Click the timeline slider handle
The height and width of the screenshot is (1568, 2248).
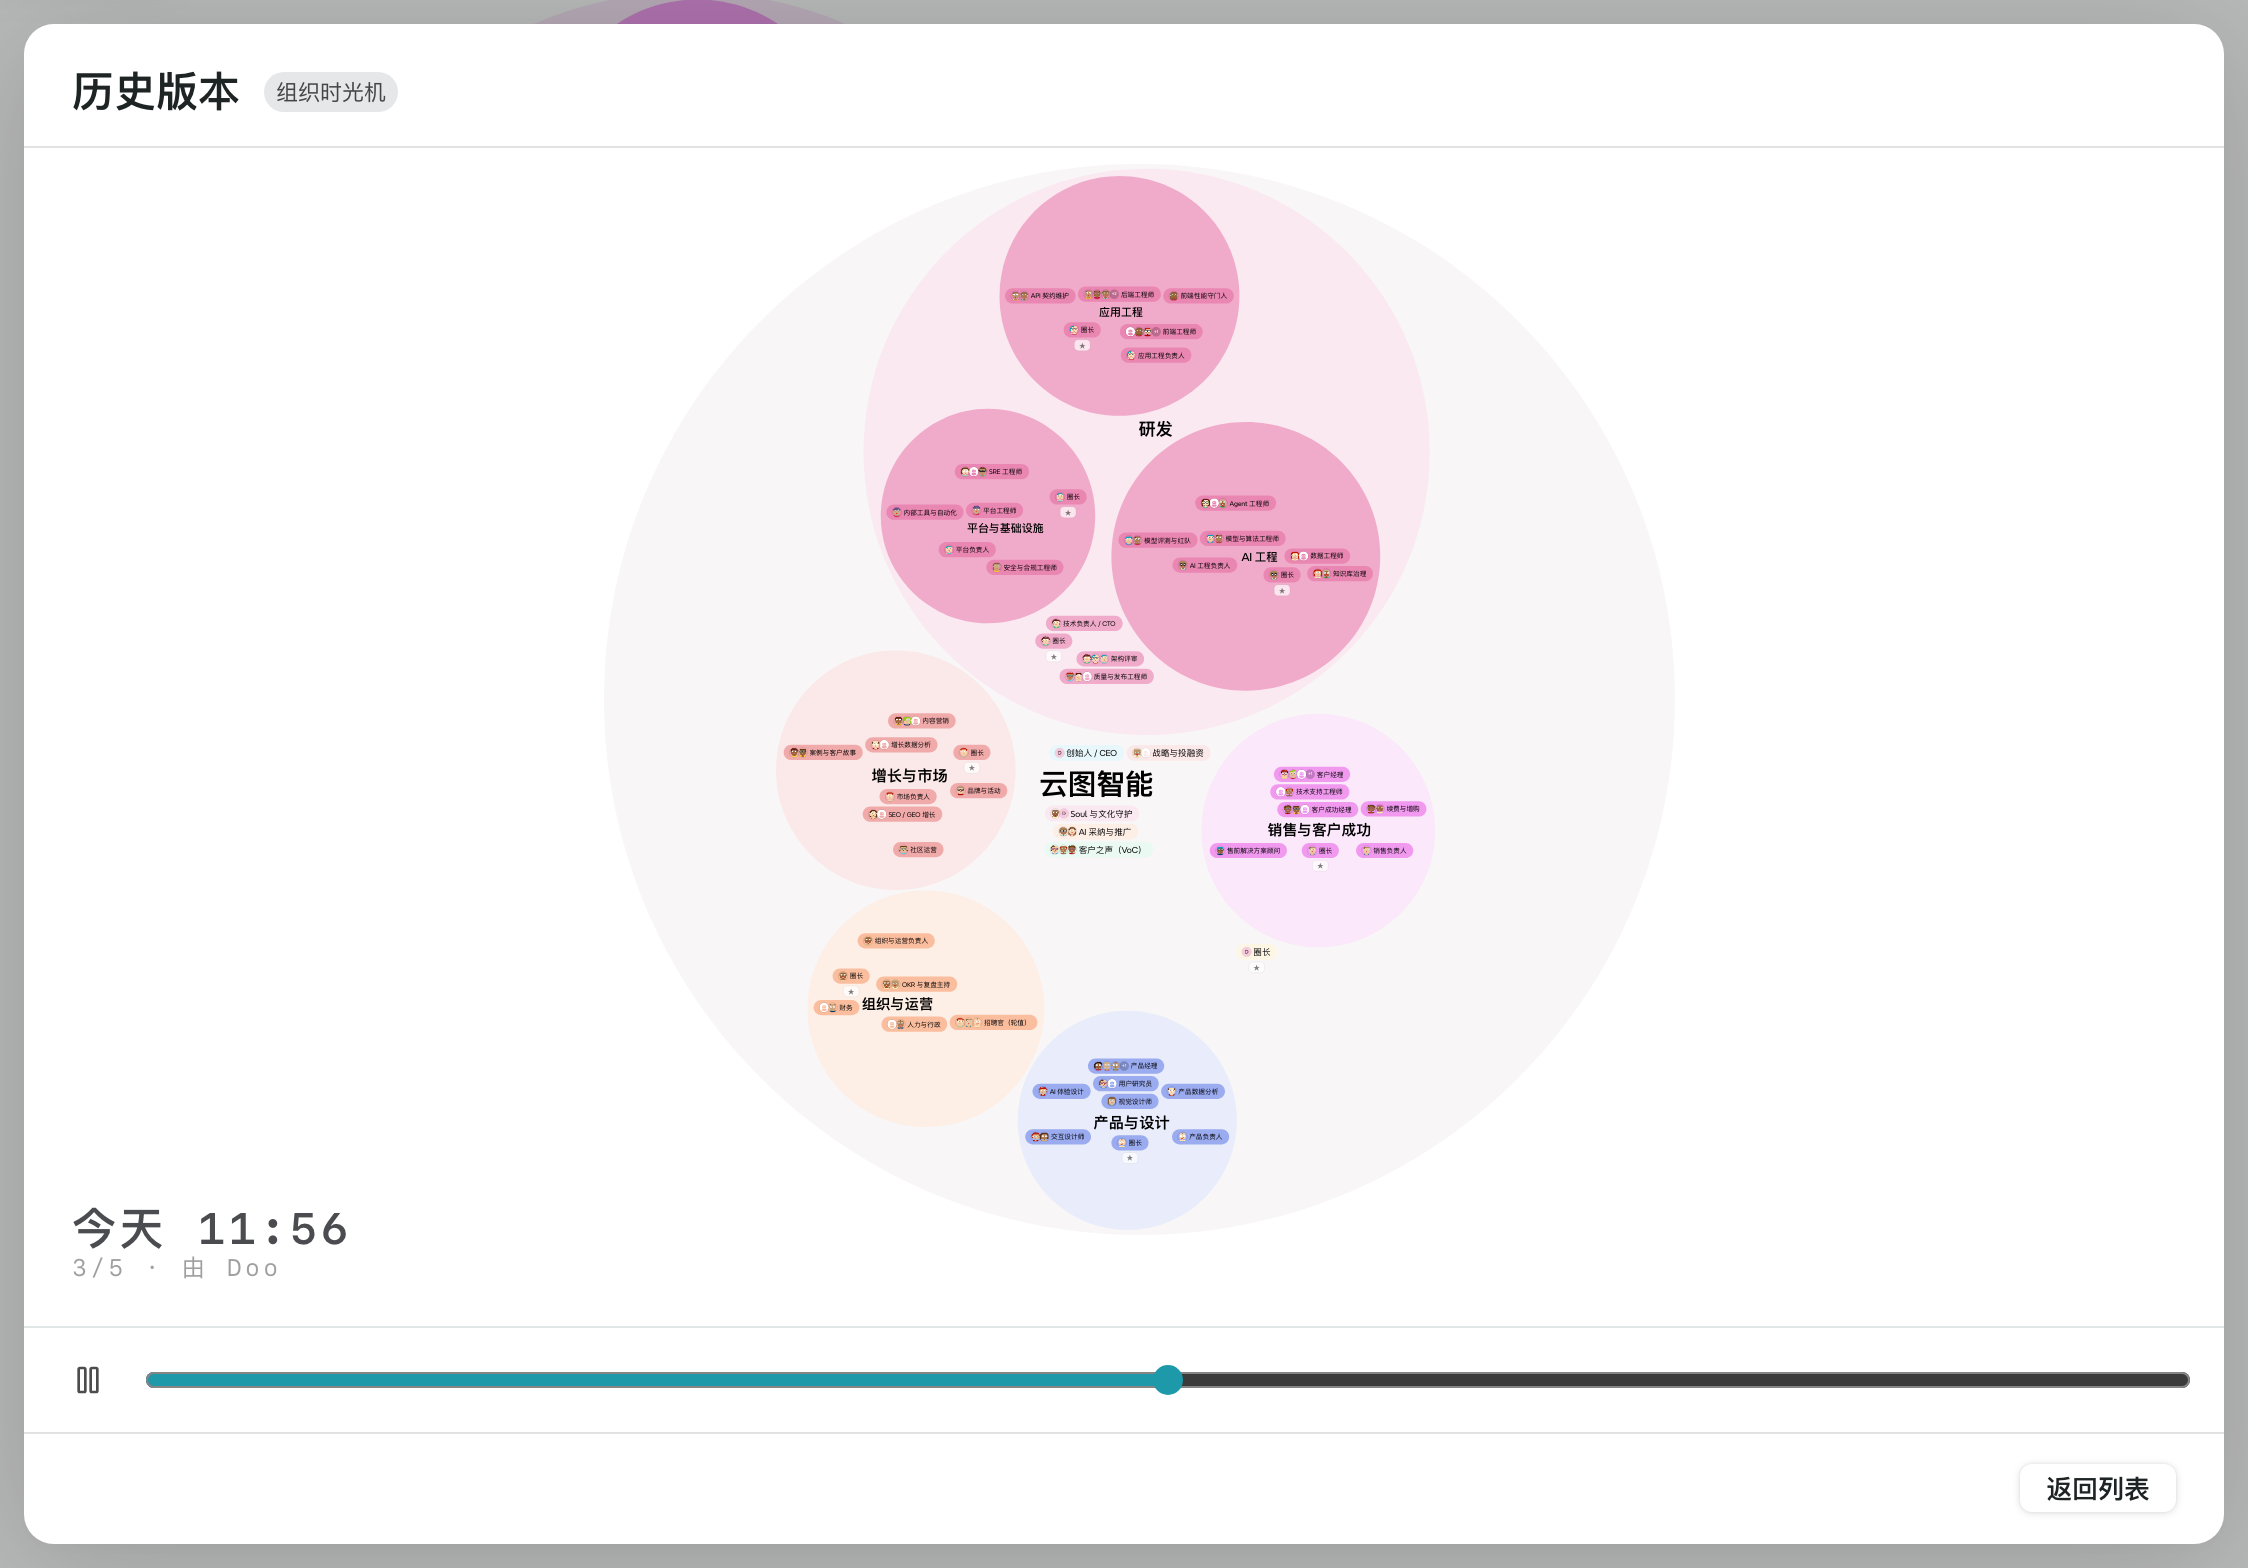(x=1168, y=1380)
